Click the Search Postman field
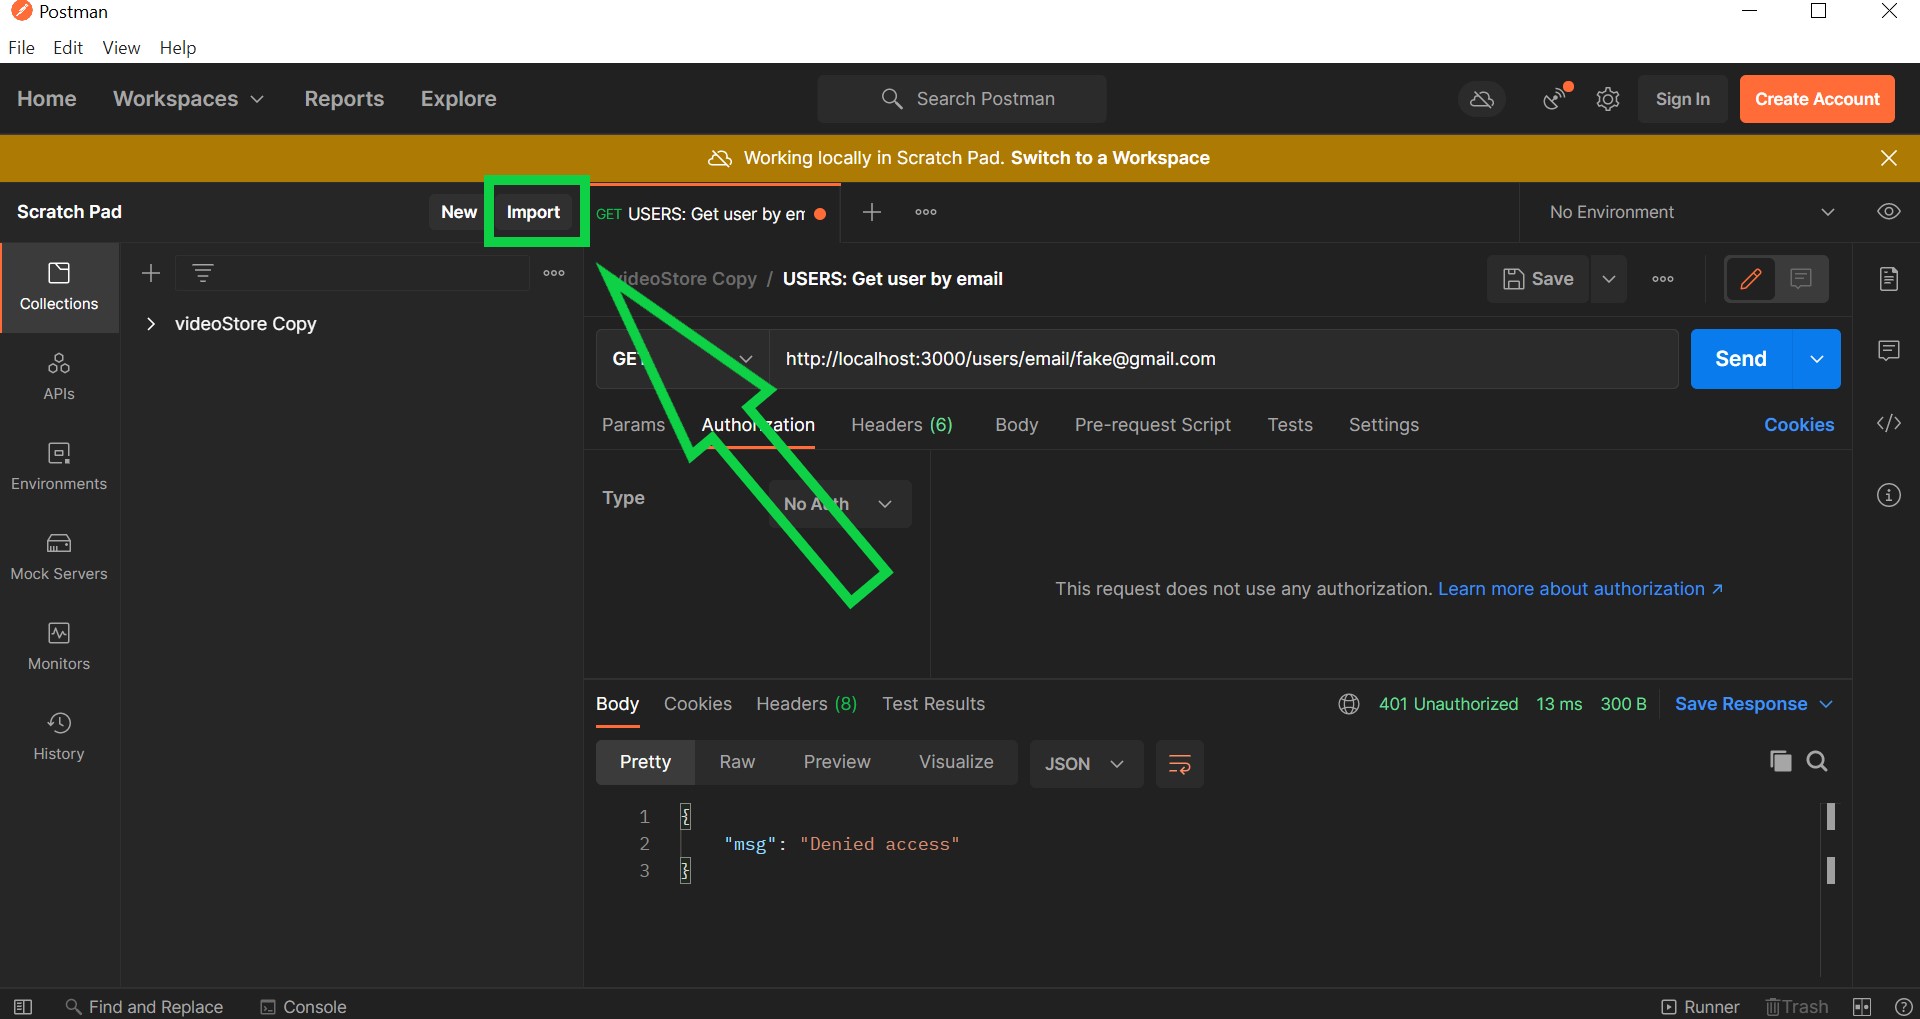Viewport: 1920px width, 1019px height. pos(962,99)
